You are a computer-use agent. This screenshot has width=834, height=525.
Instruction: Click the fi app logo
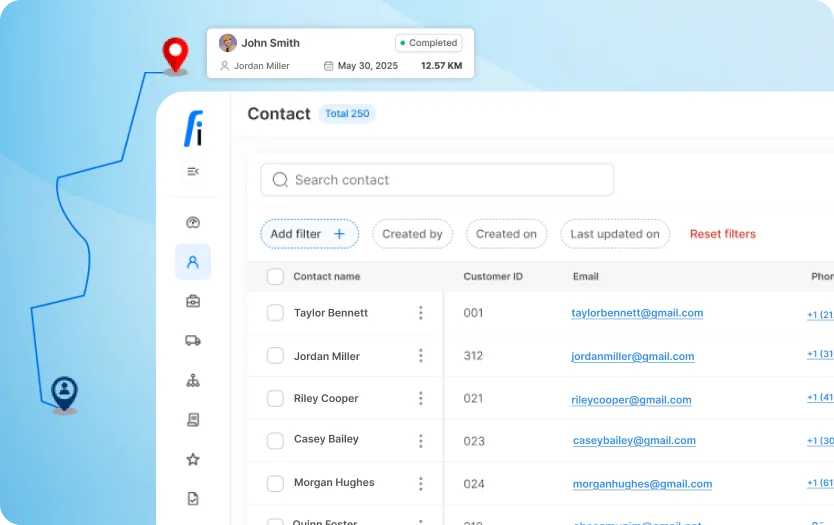point(194,128)
